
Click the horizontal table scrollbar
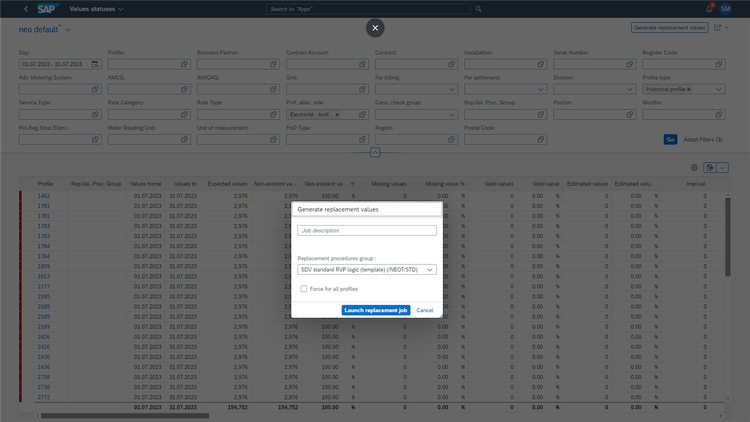pyautogui.click(x=125, y=416)
